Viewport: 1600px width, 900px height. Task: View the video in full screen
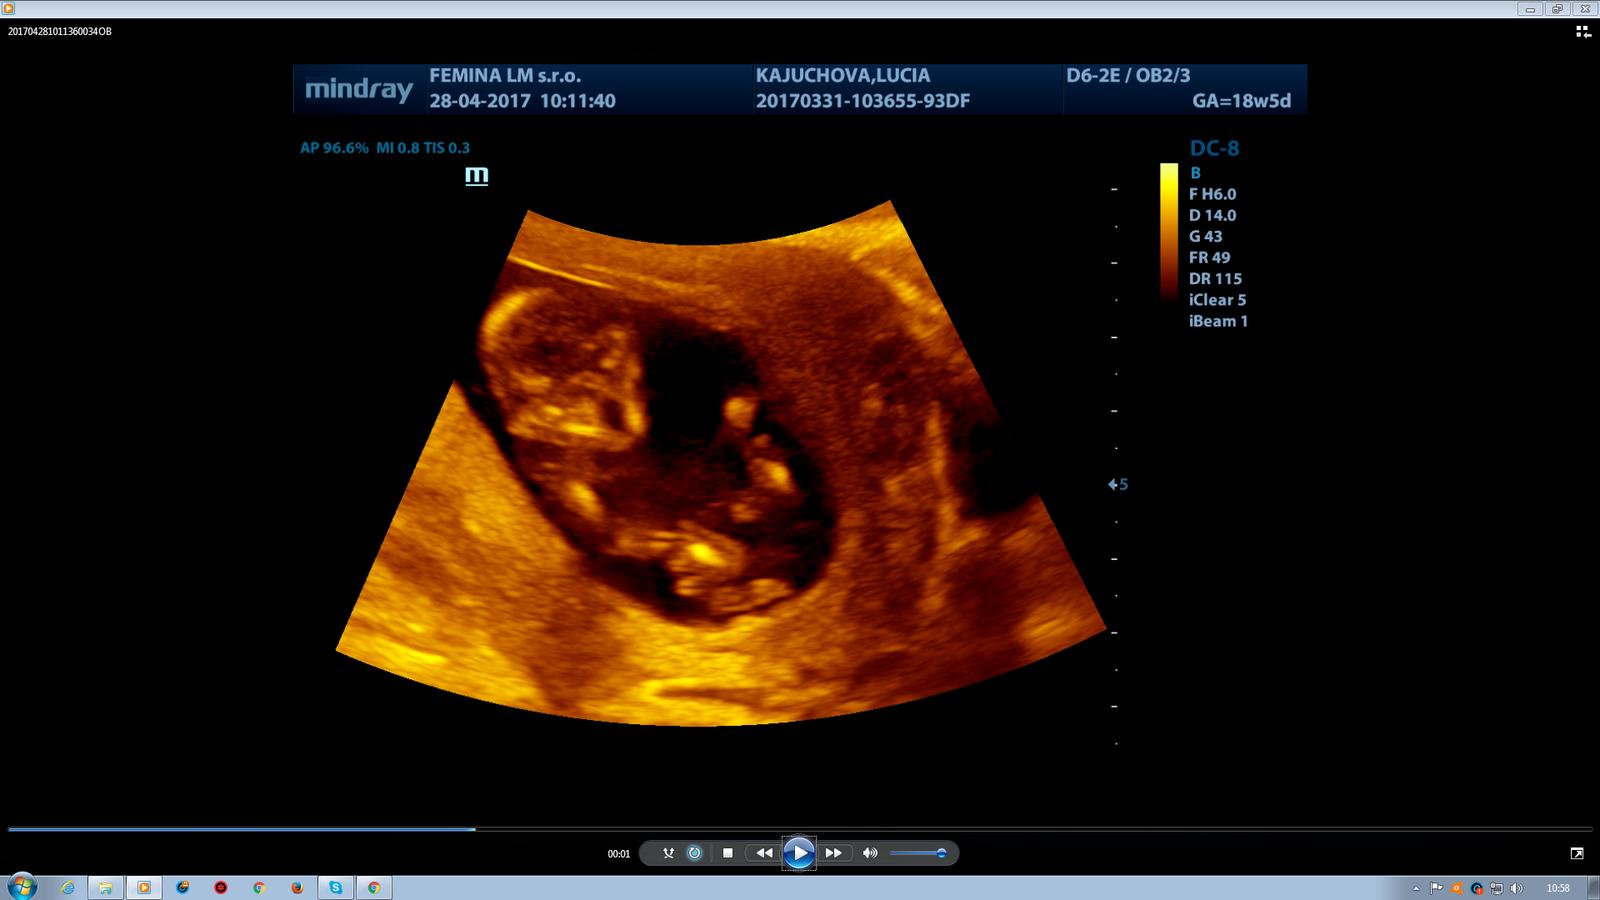[x=1577, y=853]
